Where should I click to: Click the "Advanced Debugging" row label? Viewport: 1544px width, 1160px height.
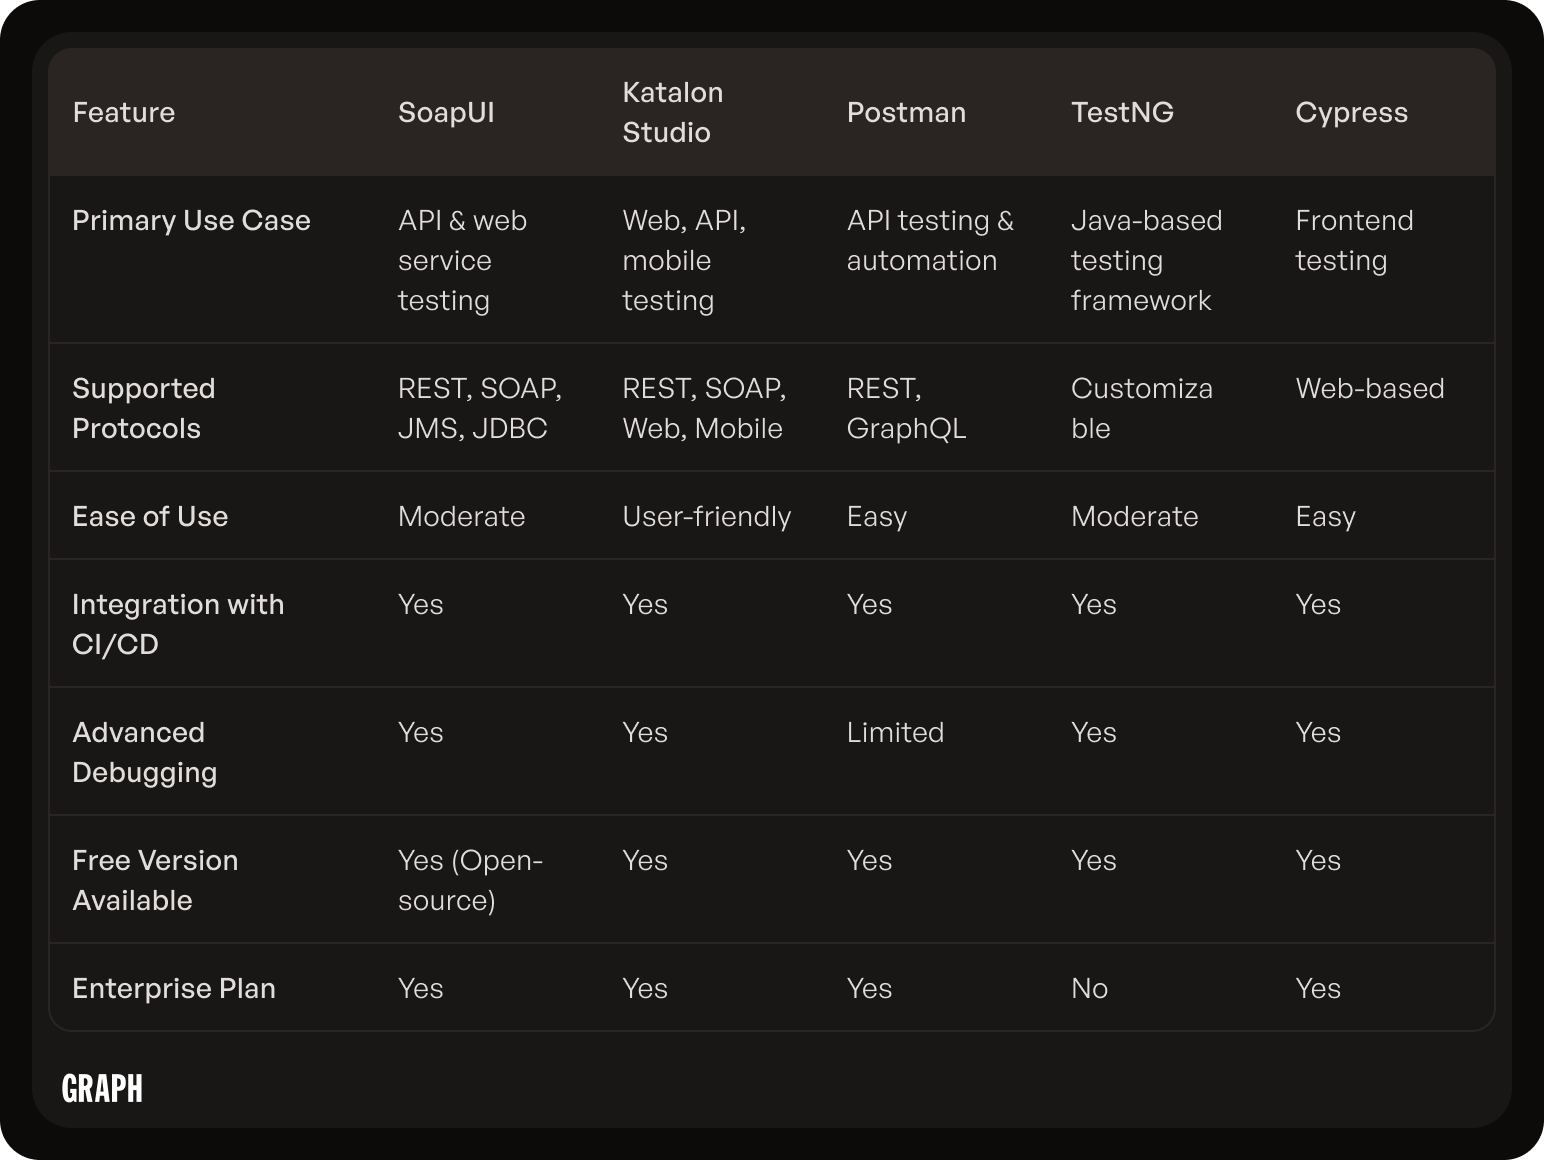tap(145, 752)
